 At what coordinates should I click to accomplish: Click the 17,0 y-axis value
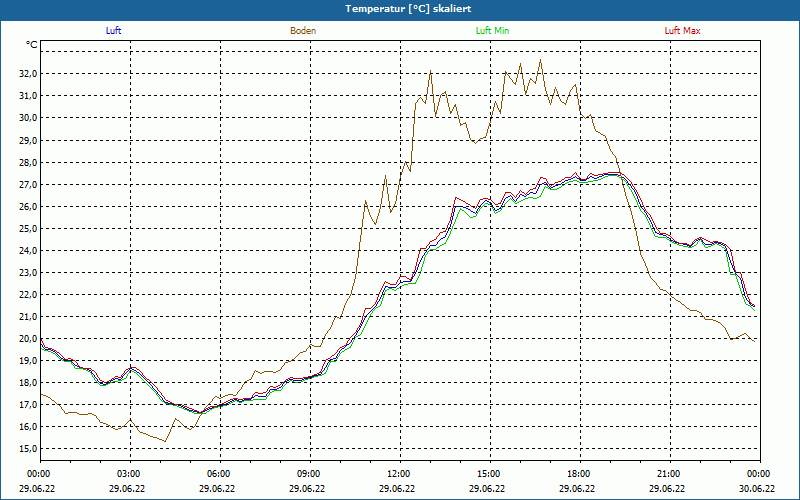pyautogui.click(x=28, y=405)
